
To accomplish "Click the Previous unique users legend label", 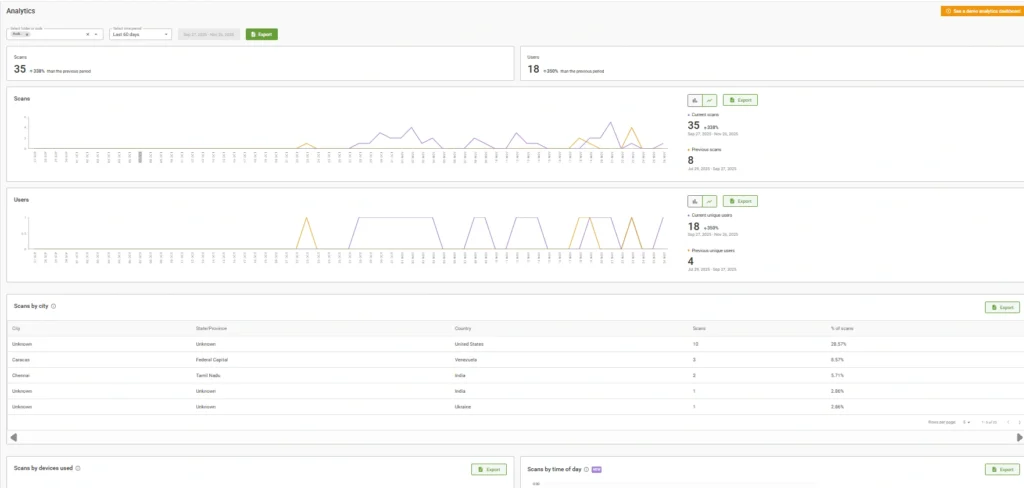I will [x=711, y=250].
